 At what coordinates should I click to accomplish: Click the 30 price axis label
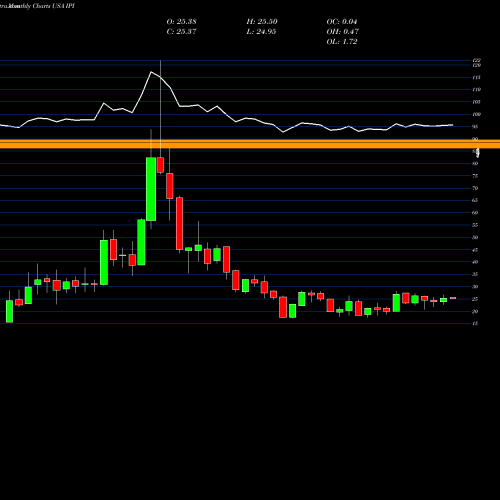tap(476, 287)
